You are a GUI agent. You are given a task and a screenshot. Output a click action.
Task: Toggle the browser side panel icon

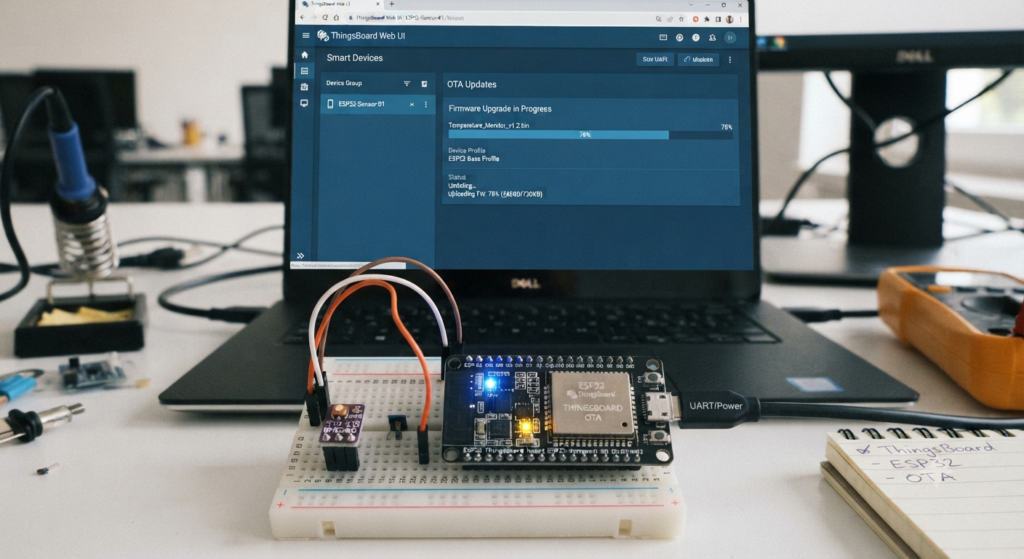click(x=718, y=19)
